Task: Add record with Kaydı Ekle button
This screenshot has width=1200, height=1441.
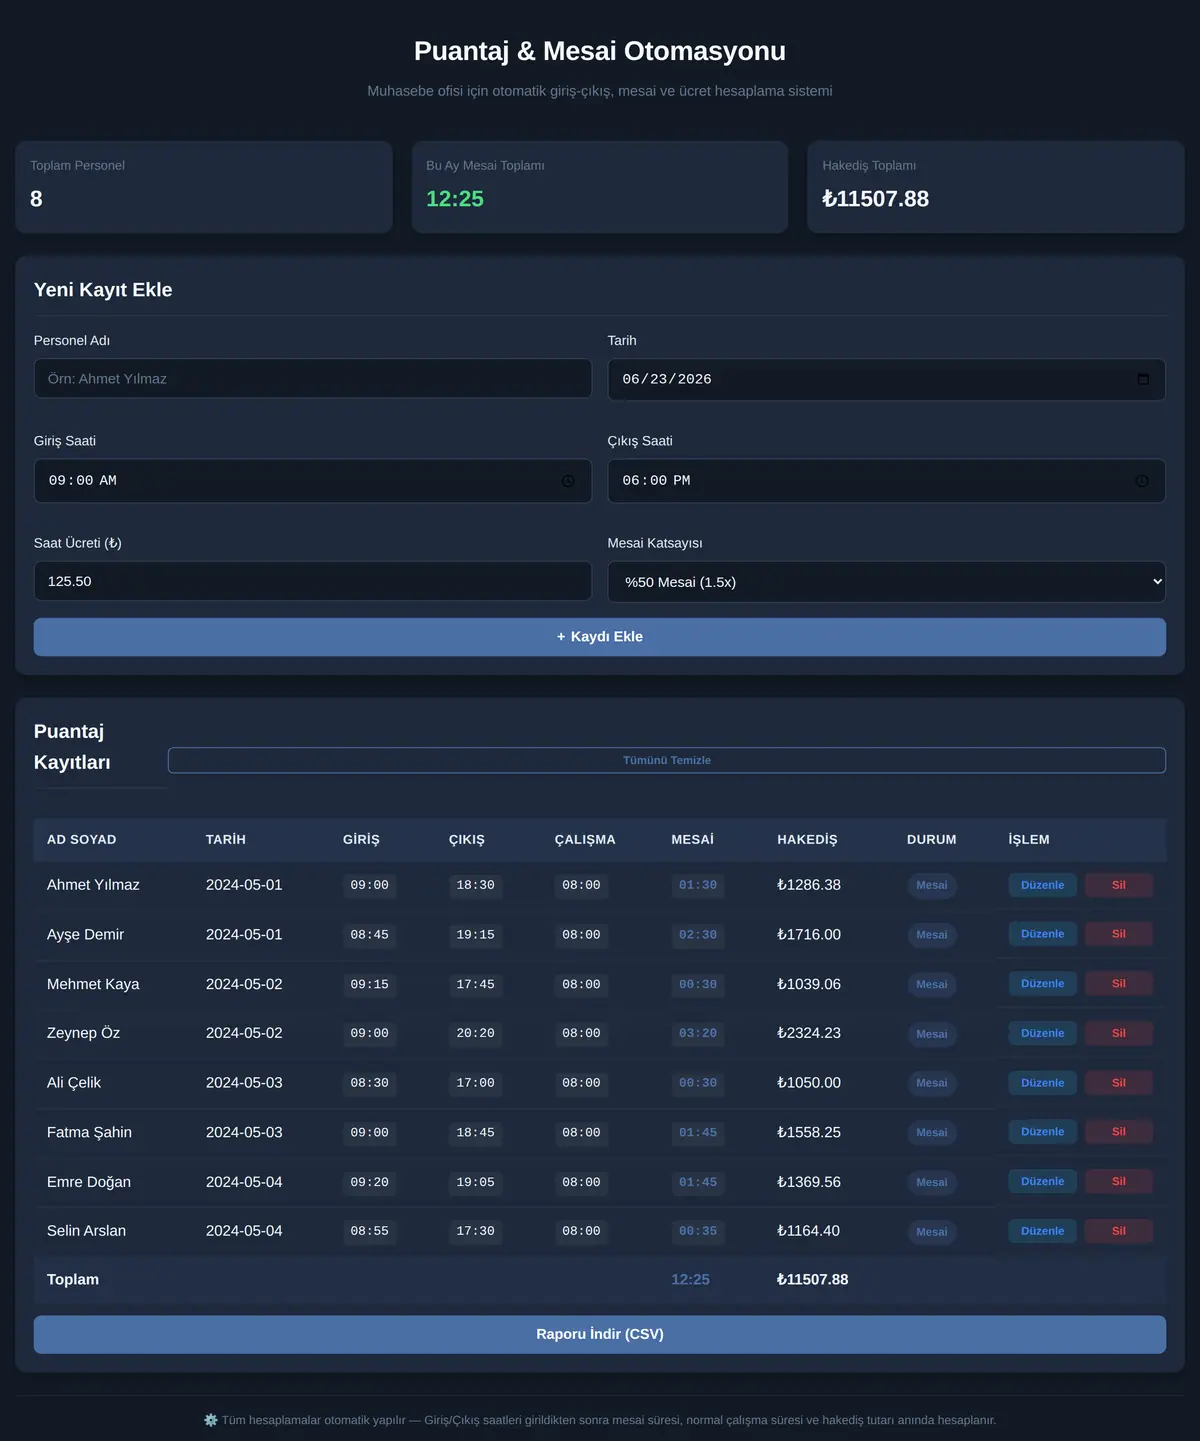Action: tap(600, 637)
